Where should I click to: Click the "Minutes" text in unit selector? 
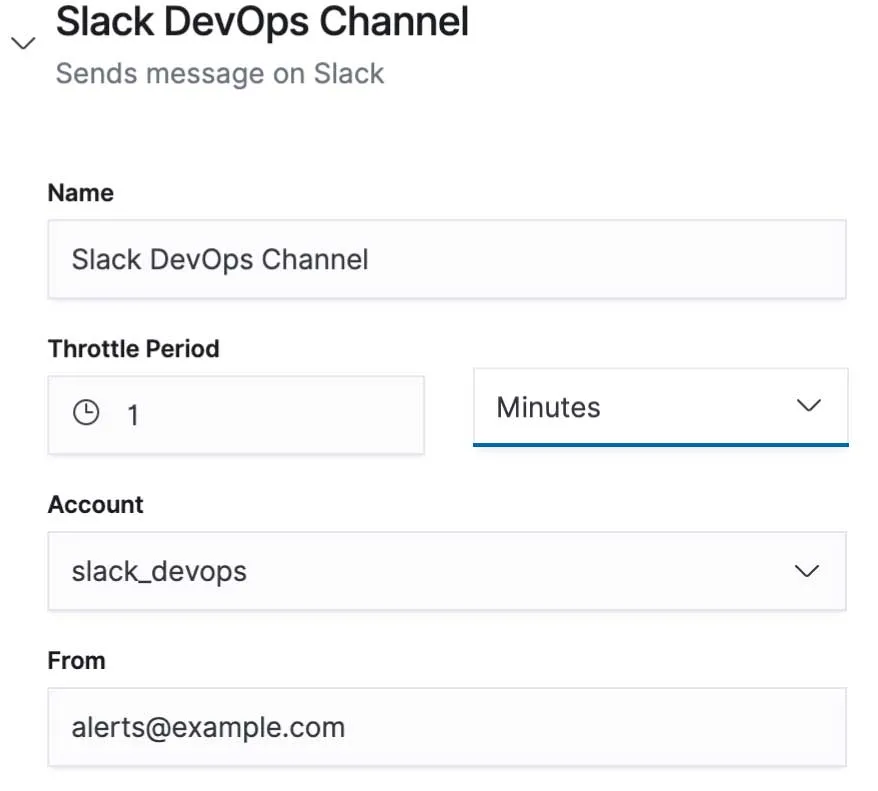point(548,408)
